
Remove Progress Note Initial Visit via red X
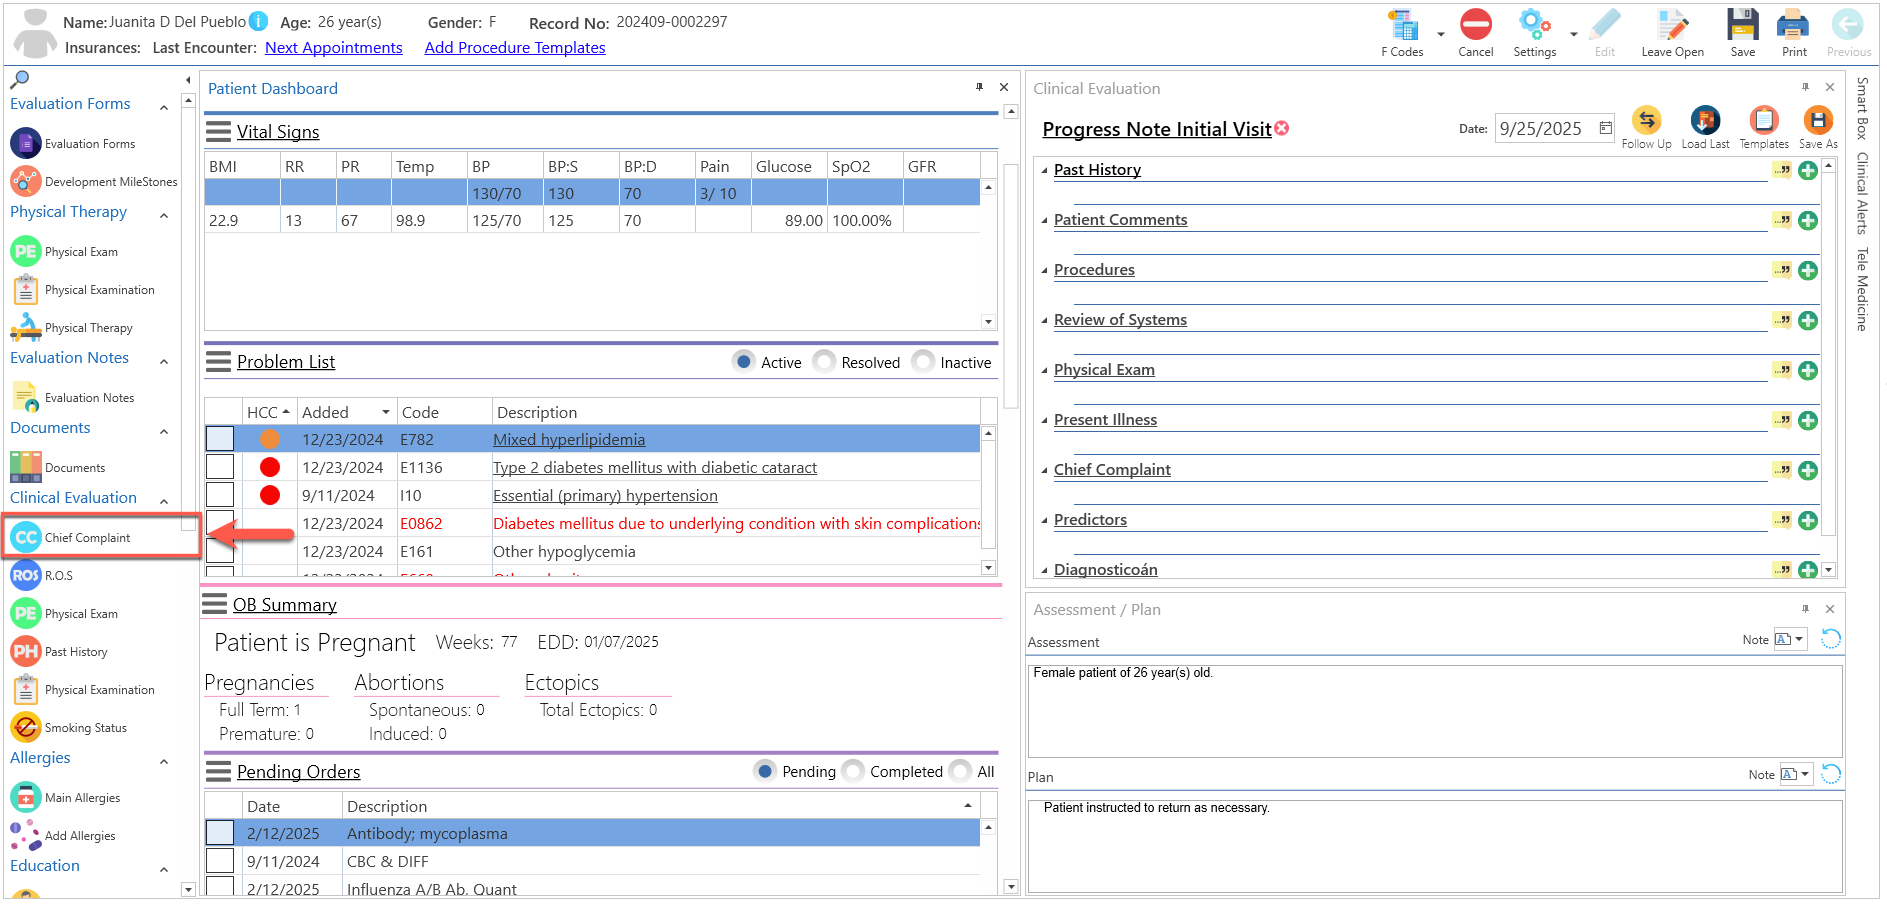(1282, 128)
